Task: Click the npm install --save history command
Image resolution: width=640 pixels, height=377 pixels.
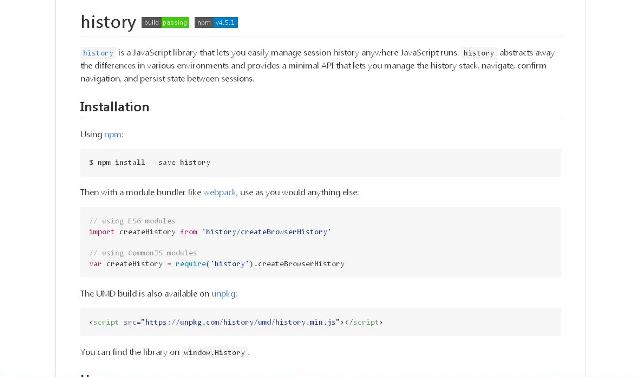Action: [149, 162]
